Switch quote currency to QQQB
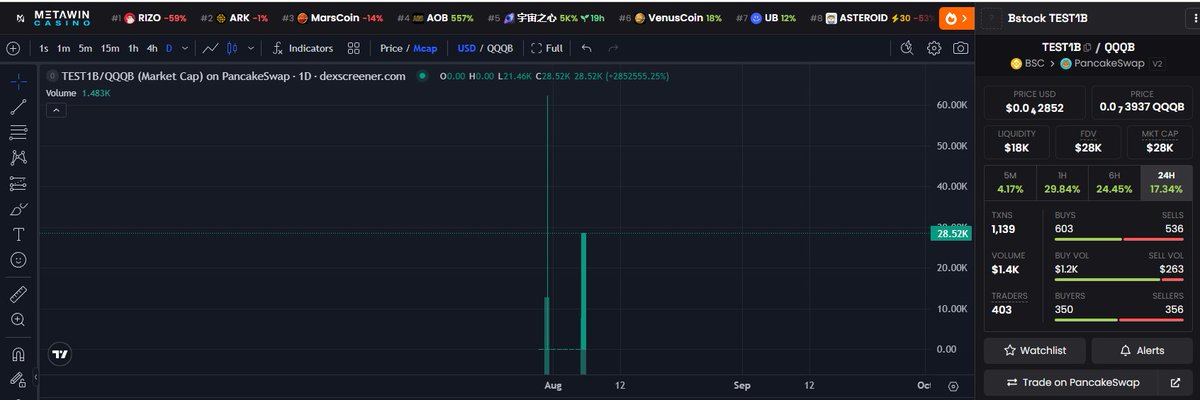 (x=502, y=48)
